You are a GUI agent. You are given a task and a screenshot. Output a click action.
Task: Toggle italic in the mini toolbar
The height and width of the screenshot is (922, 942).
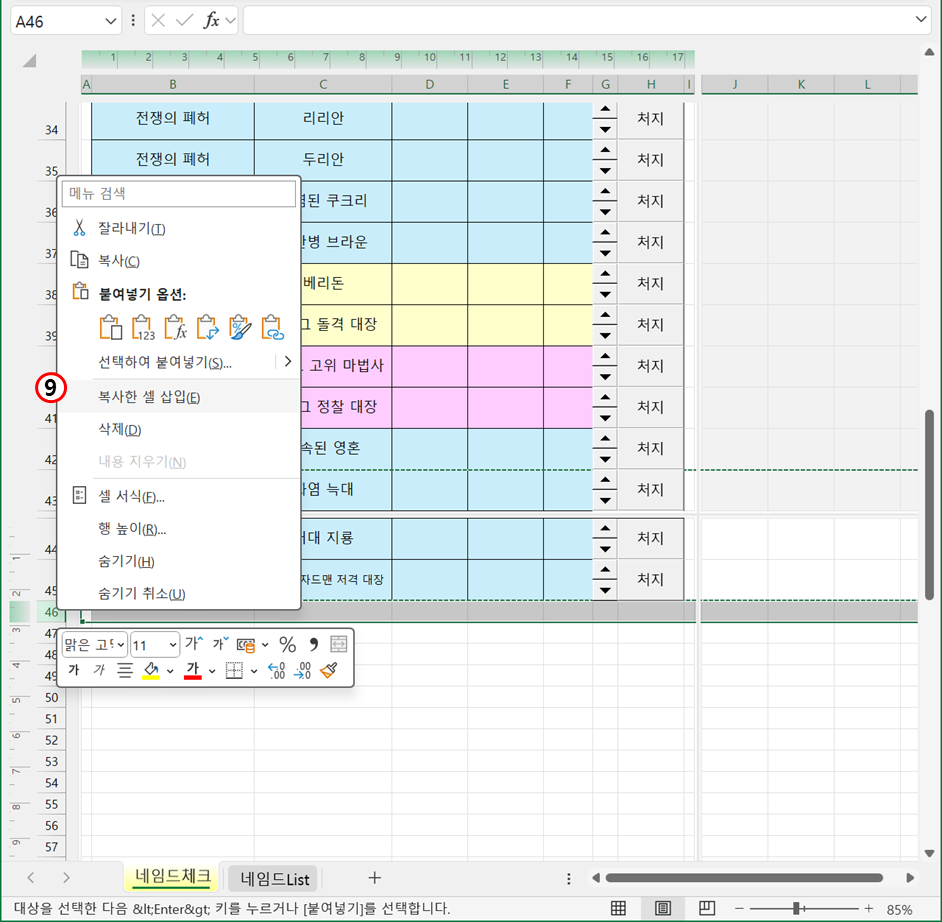(x=99, y=670)
